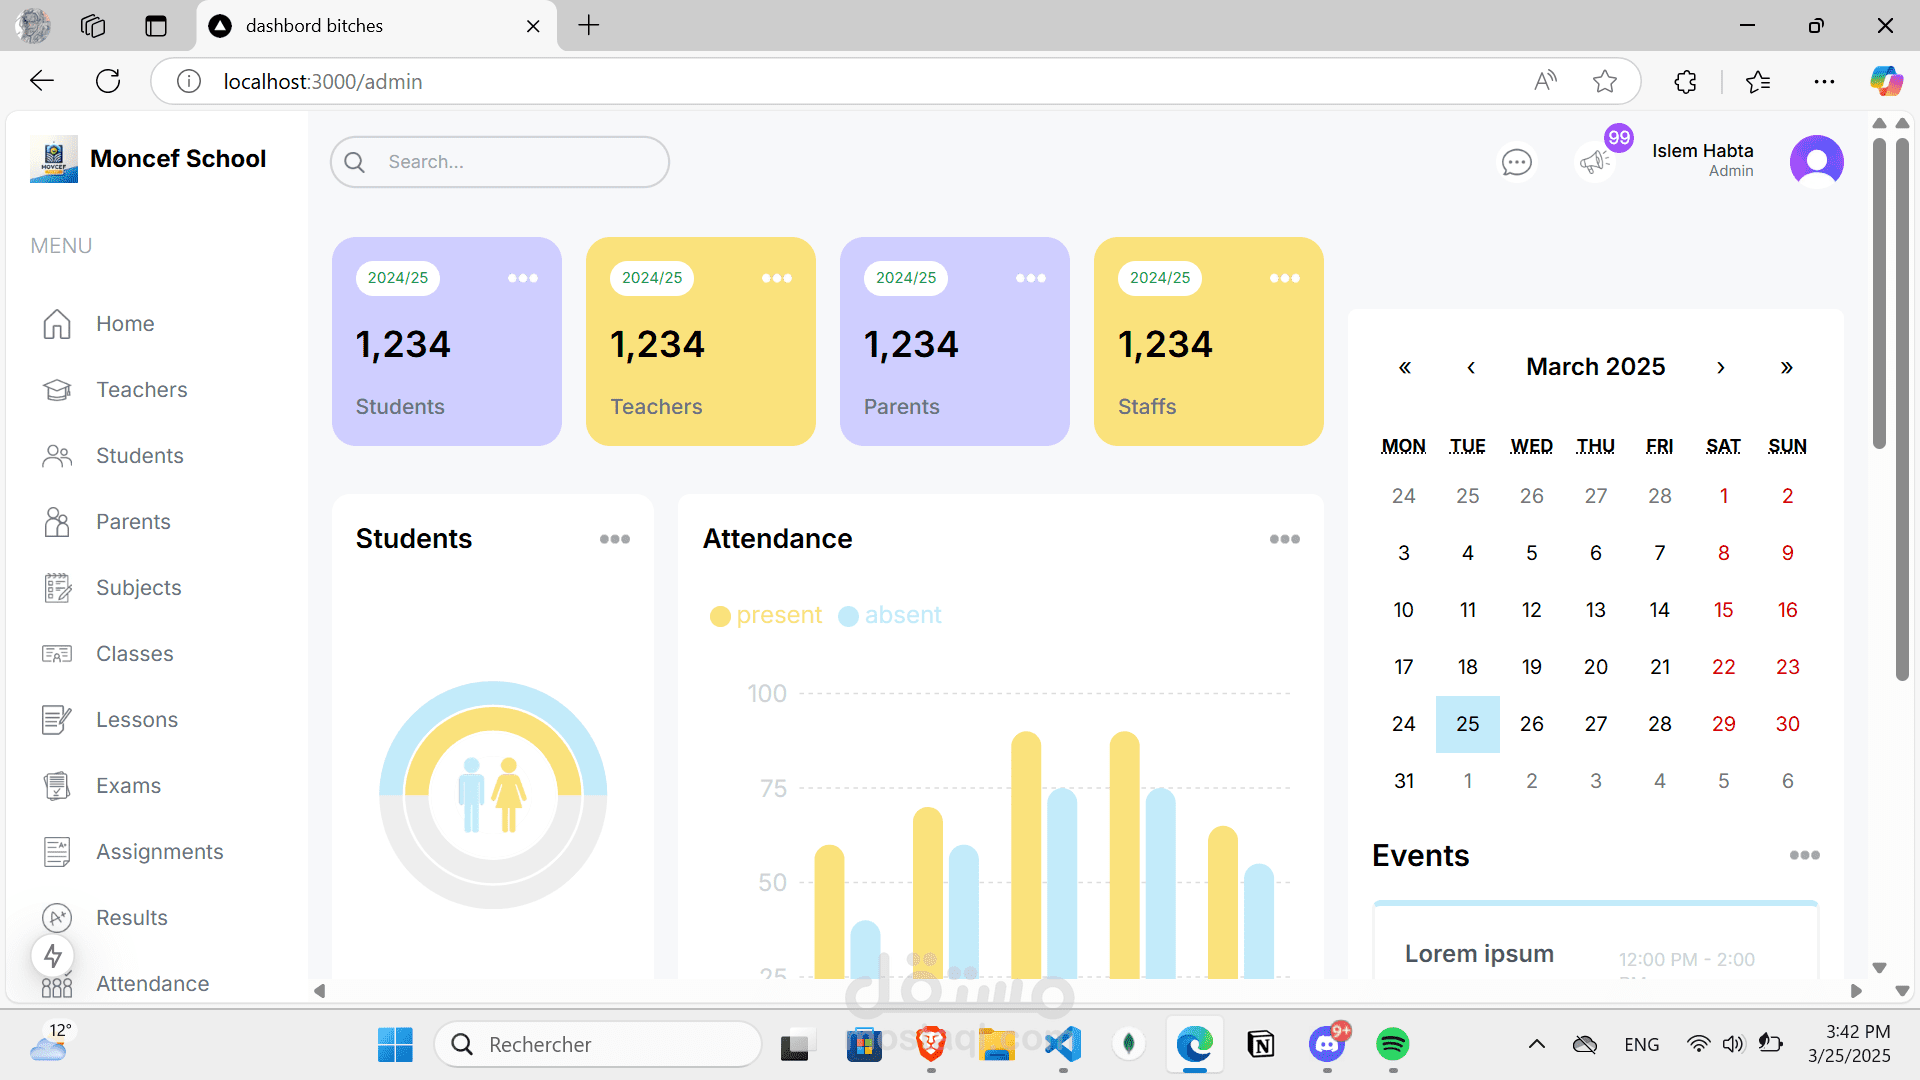This screenshot has height=1080, width=1920.
Task: Jump back one year with double-left arrow
Action: click(x=1404, y=367)
